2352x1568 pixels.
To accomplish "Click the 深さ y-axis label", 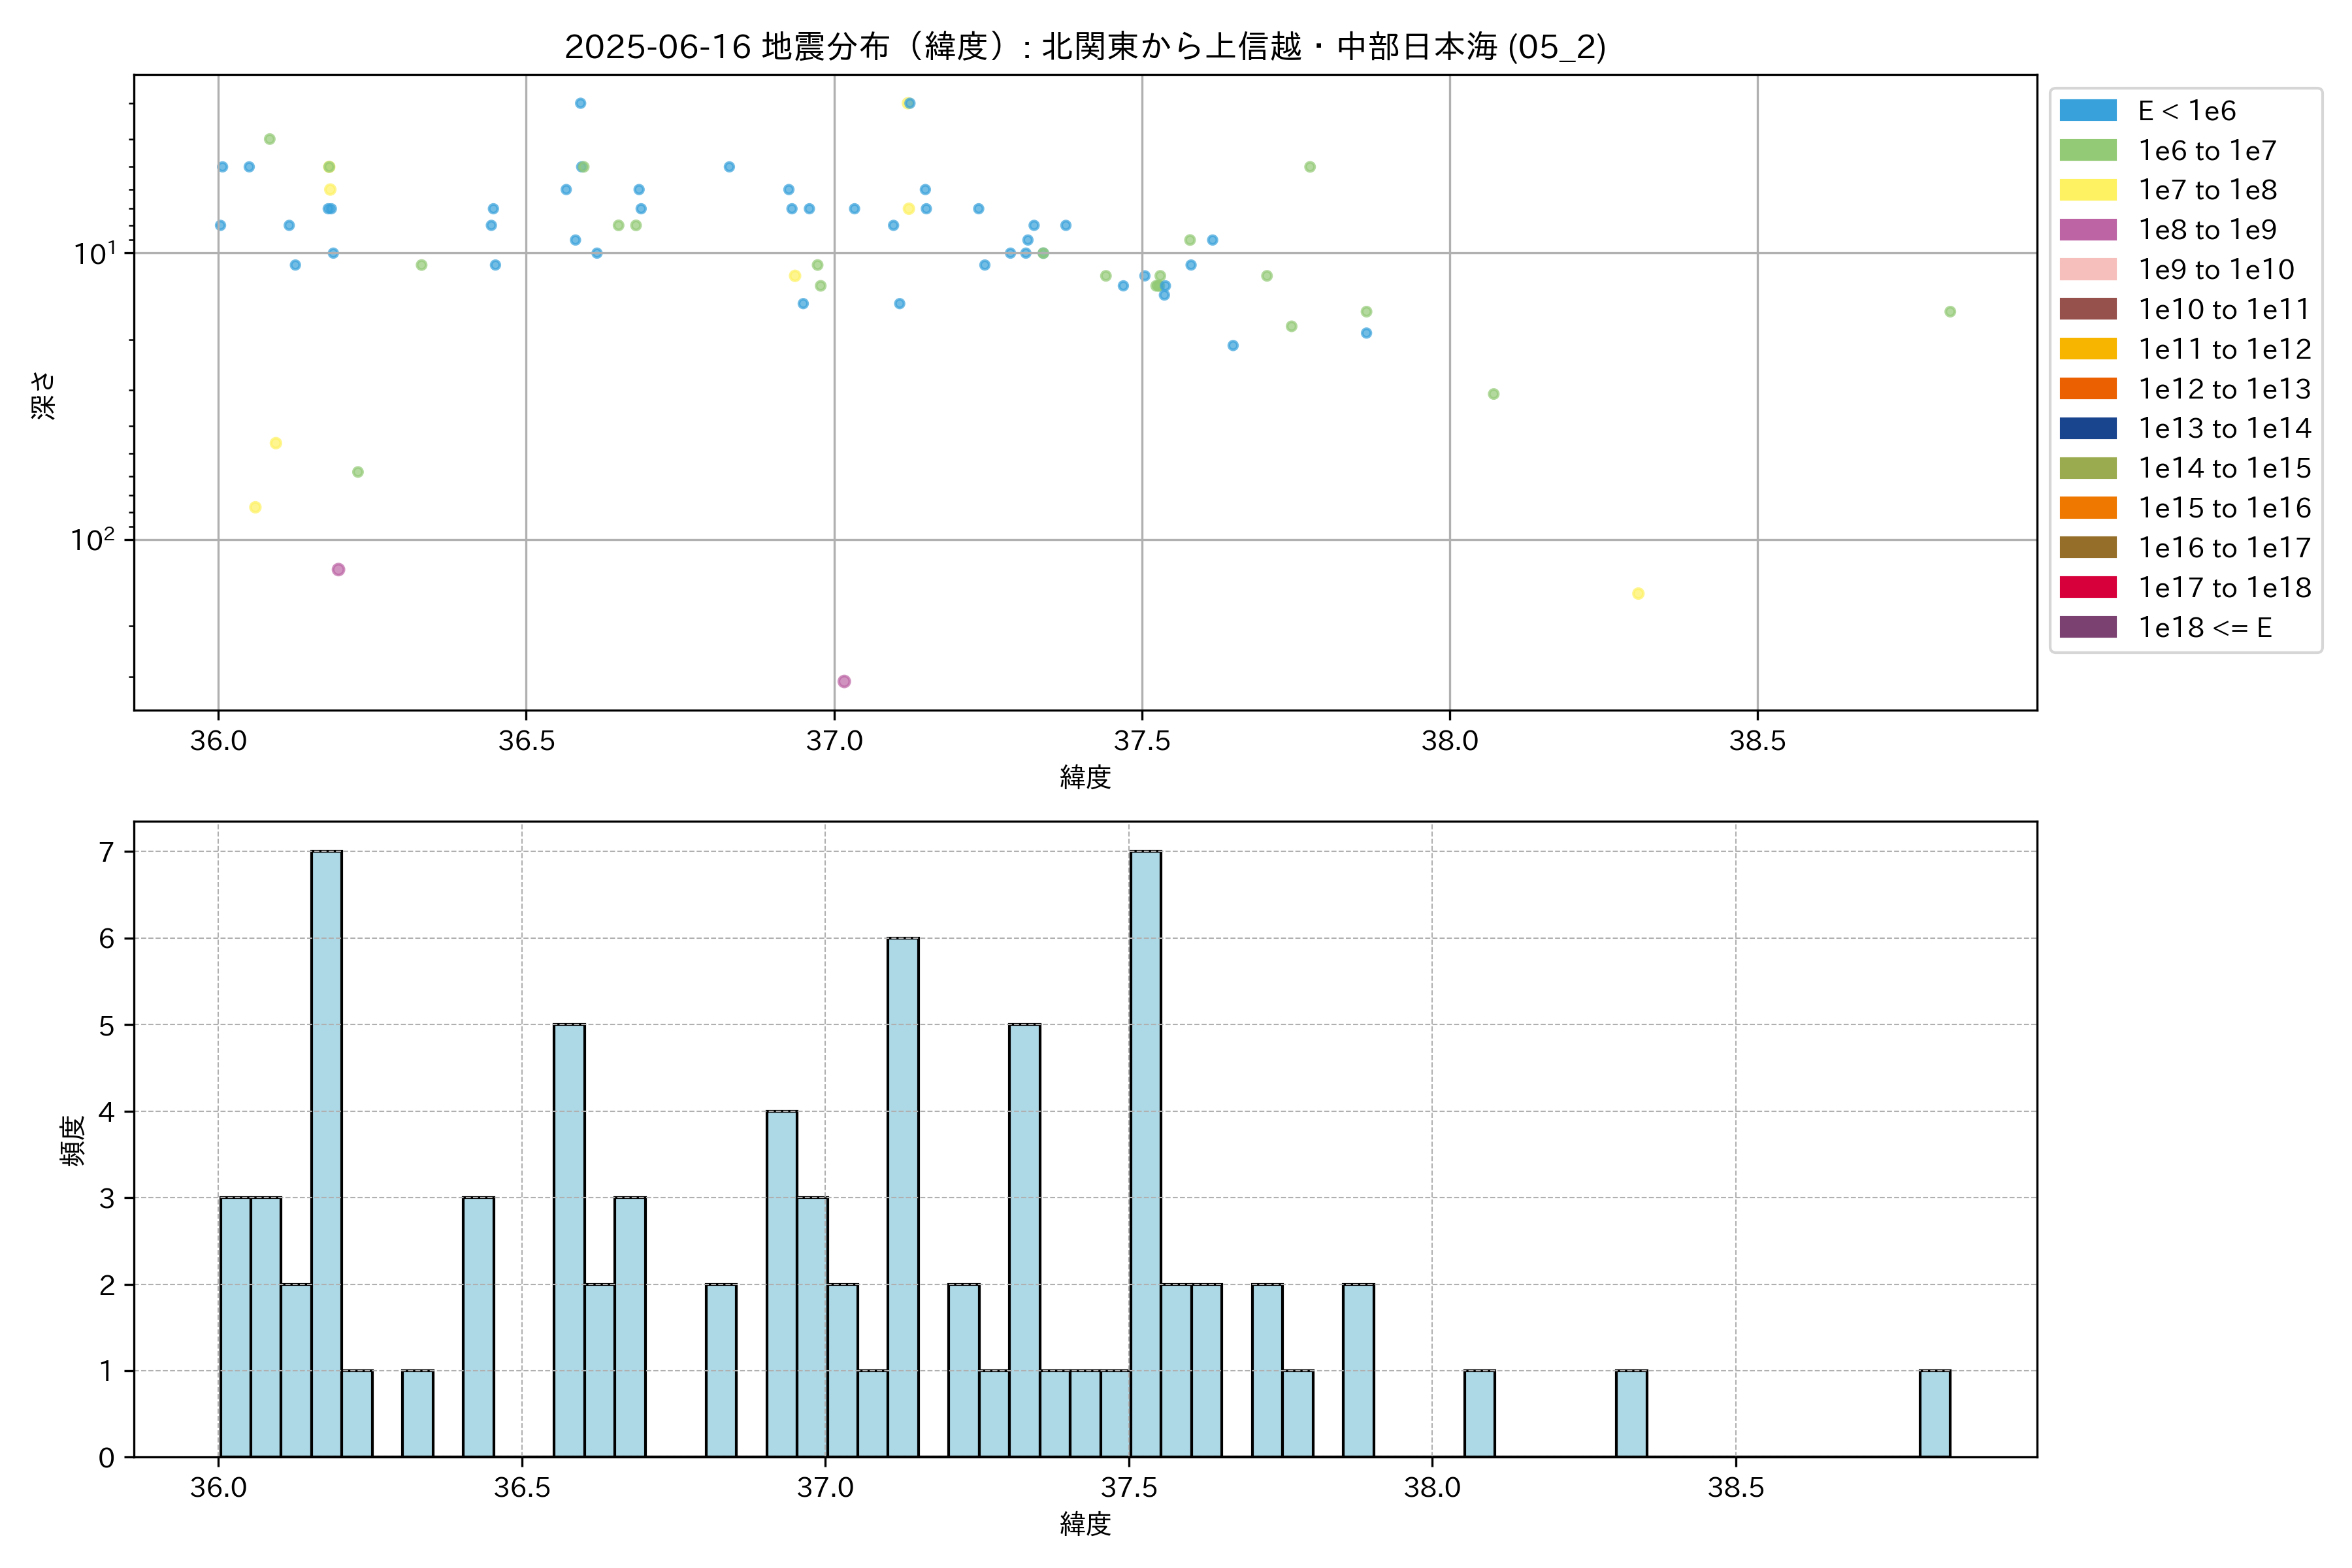I will [44, 395].
